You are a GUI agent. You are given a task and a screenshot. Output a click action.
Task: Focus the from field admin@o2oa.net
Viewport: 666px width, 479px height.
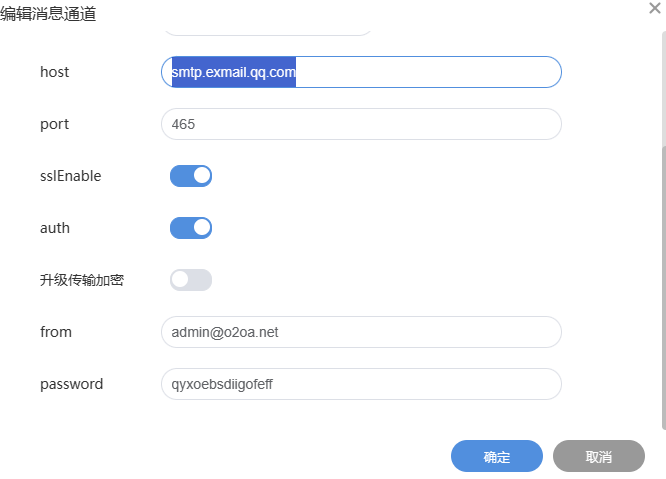(x=360, y=332)
